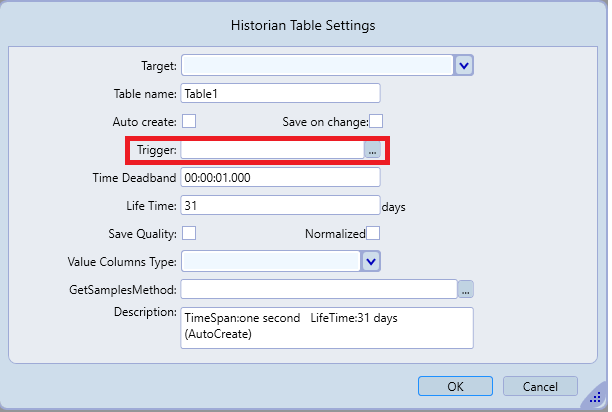Expand the Target dropdown arrow
This screenshot has width=612, height=412.
pyautogui.click(x=464, y=65)
